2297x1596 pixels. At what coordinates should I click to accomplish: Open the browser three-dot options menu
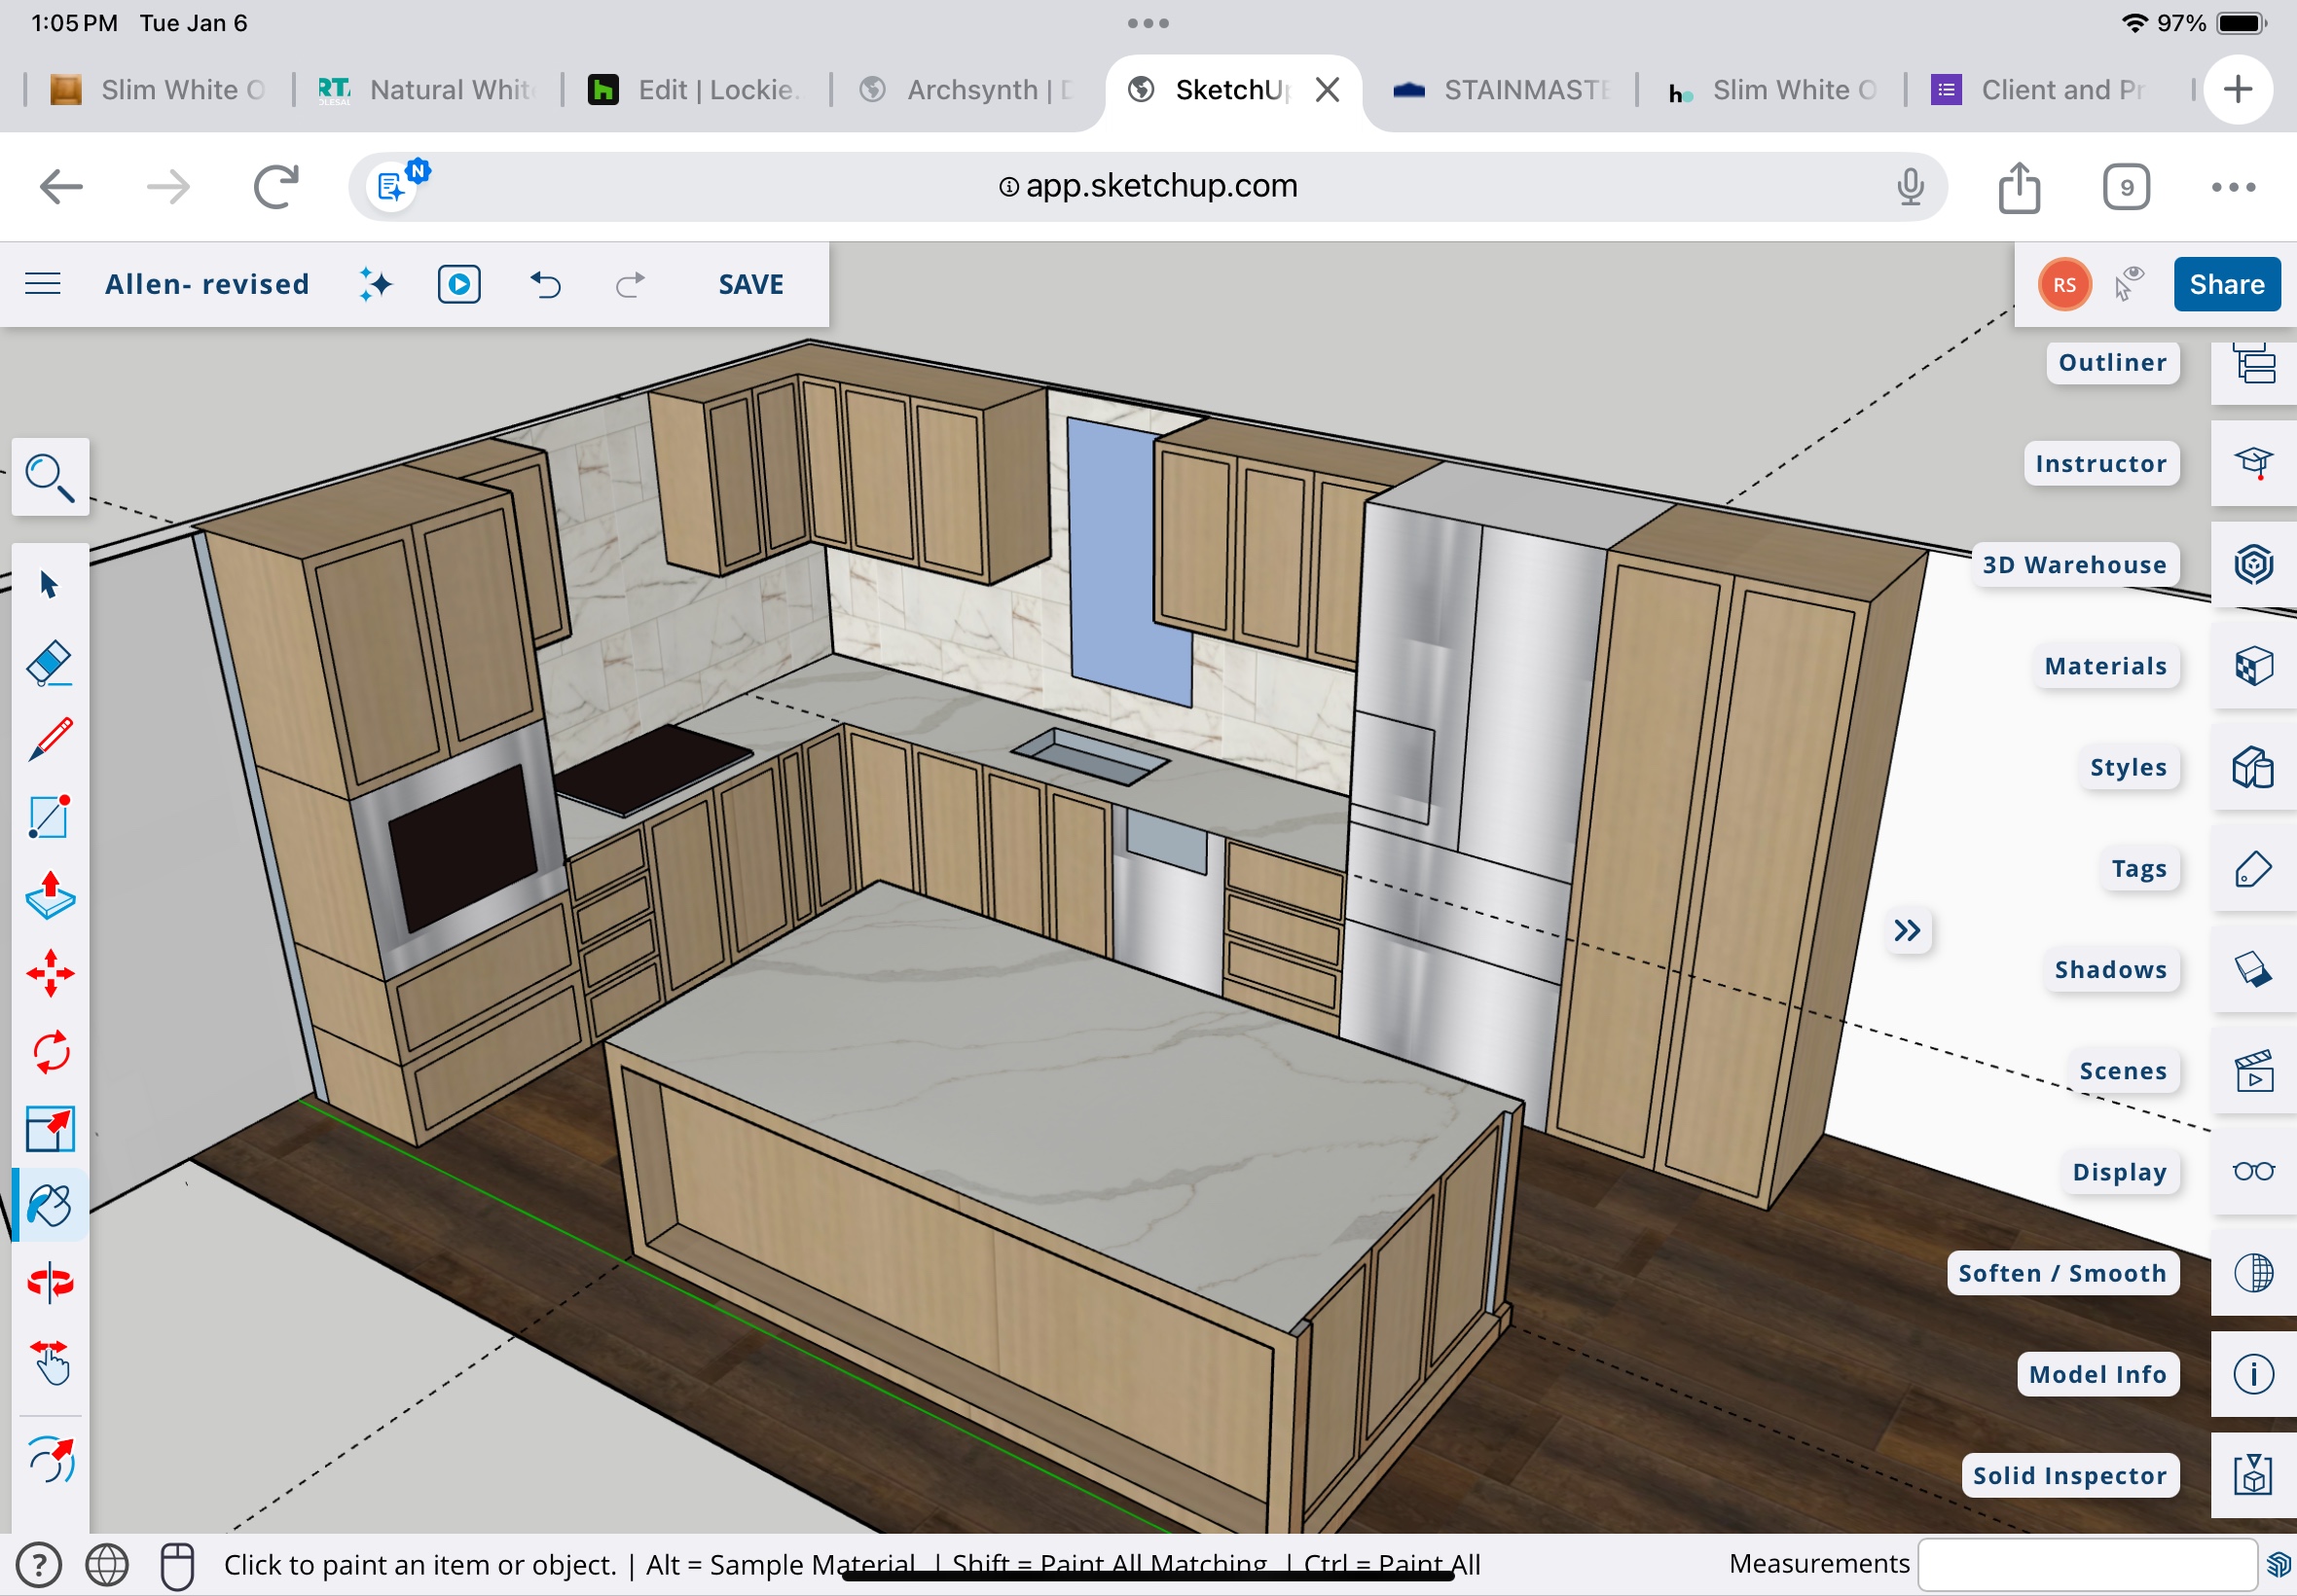coord(2232,187)
